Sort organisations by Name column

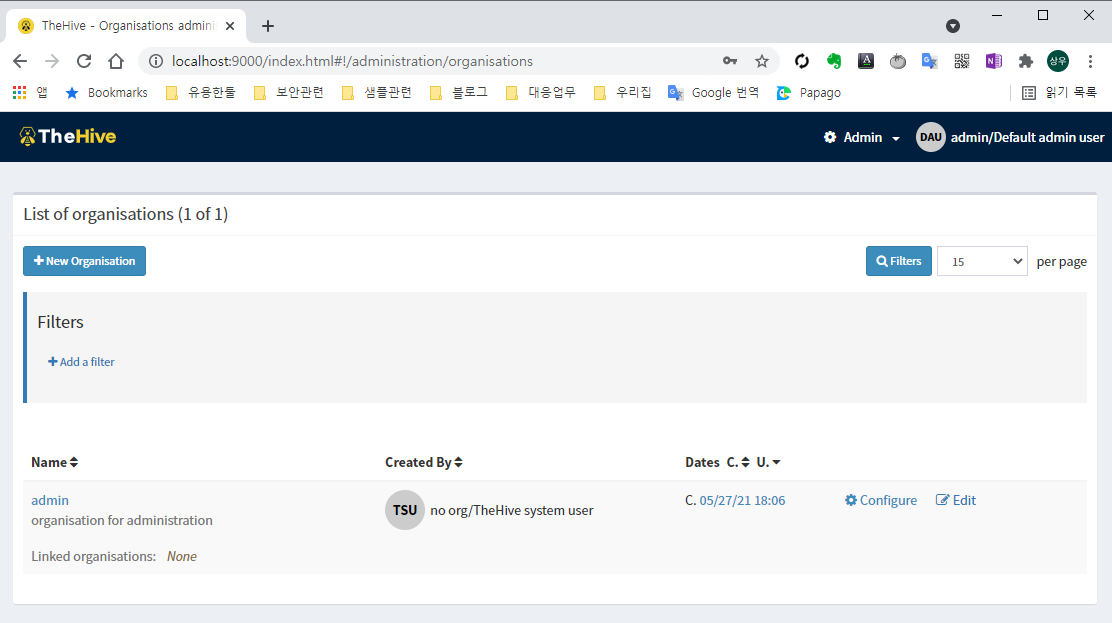pyautogui.click(x=55, y=463)
